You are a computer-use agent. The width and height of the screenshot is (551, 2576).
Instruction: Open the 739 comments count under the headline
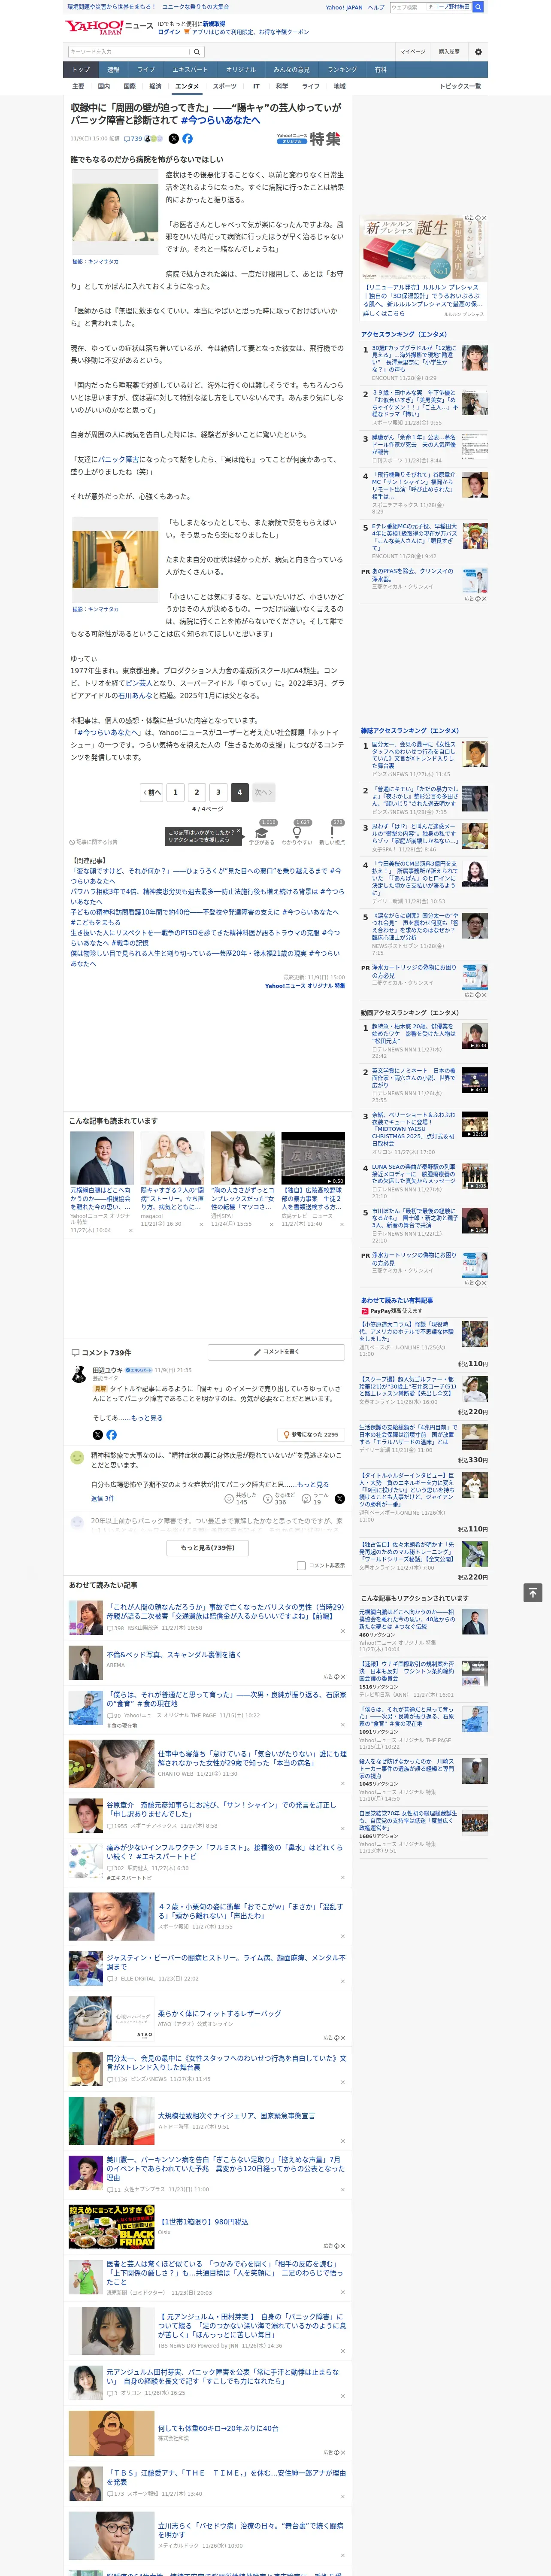point(133,139)
